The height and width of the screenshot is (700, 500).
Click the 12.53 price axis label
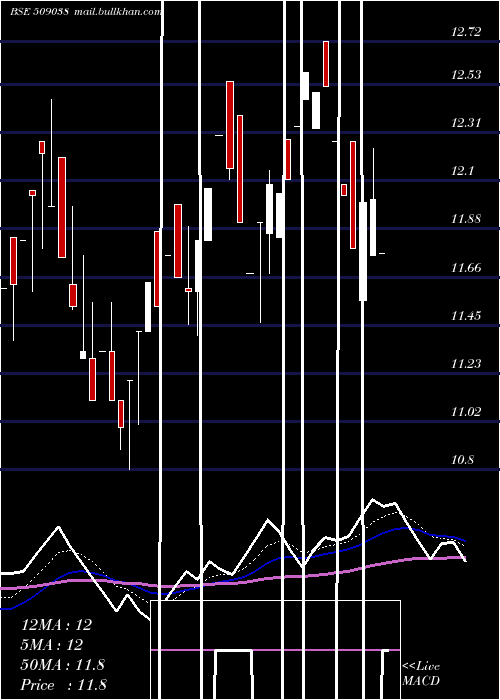(466, 75)
